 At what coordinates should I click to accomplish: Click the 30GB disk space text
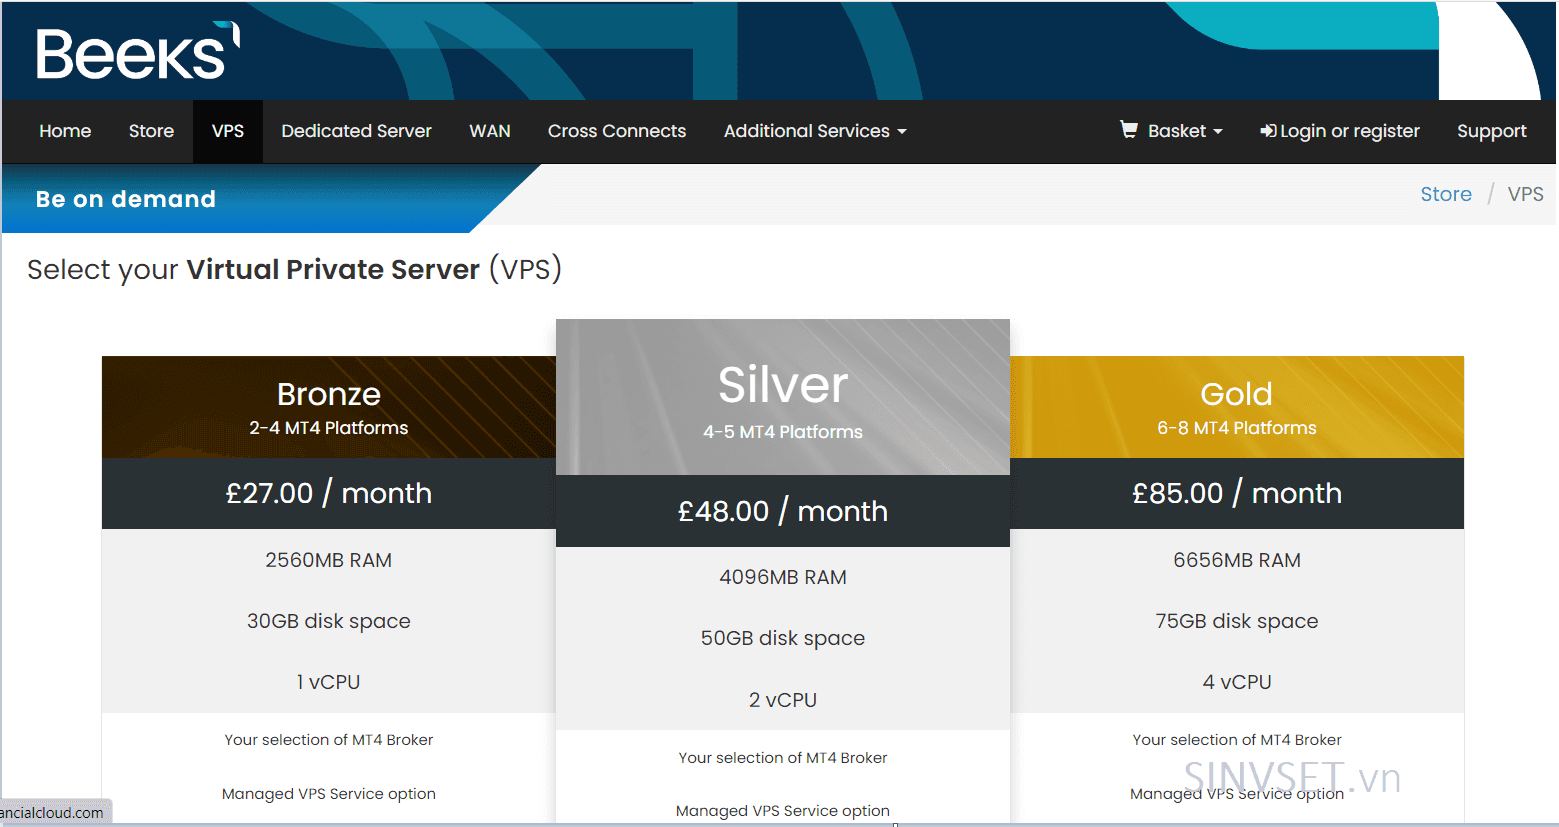pos(329,621)
